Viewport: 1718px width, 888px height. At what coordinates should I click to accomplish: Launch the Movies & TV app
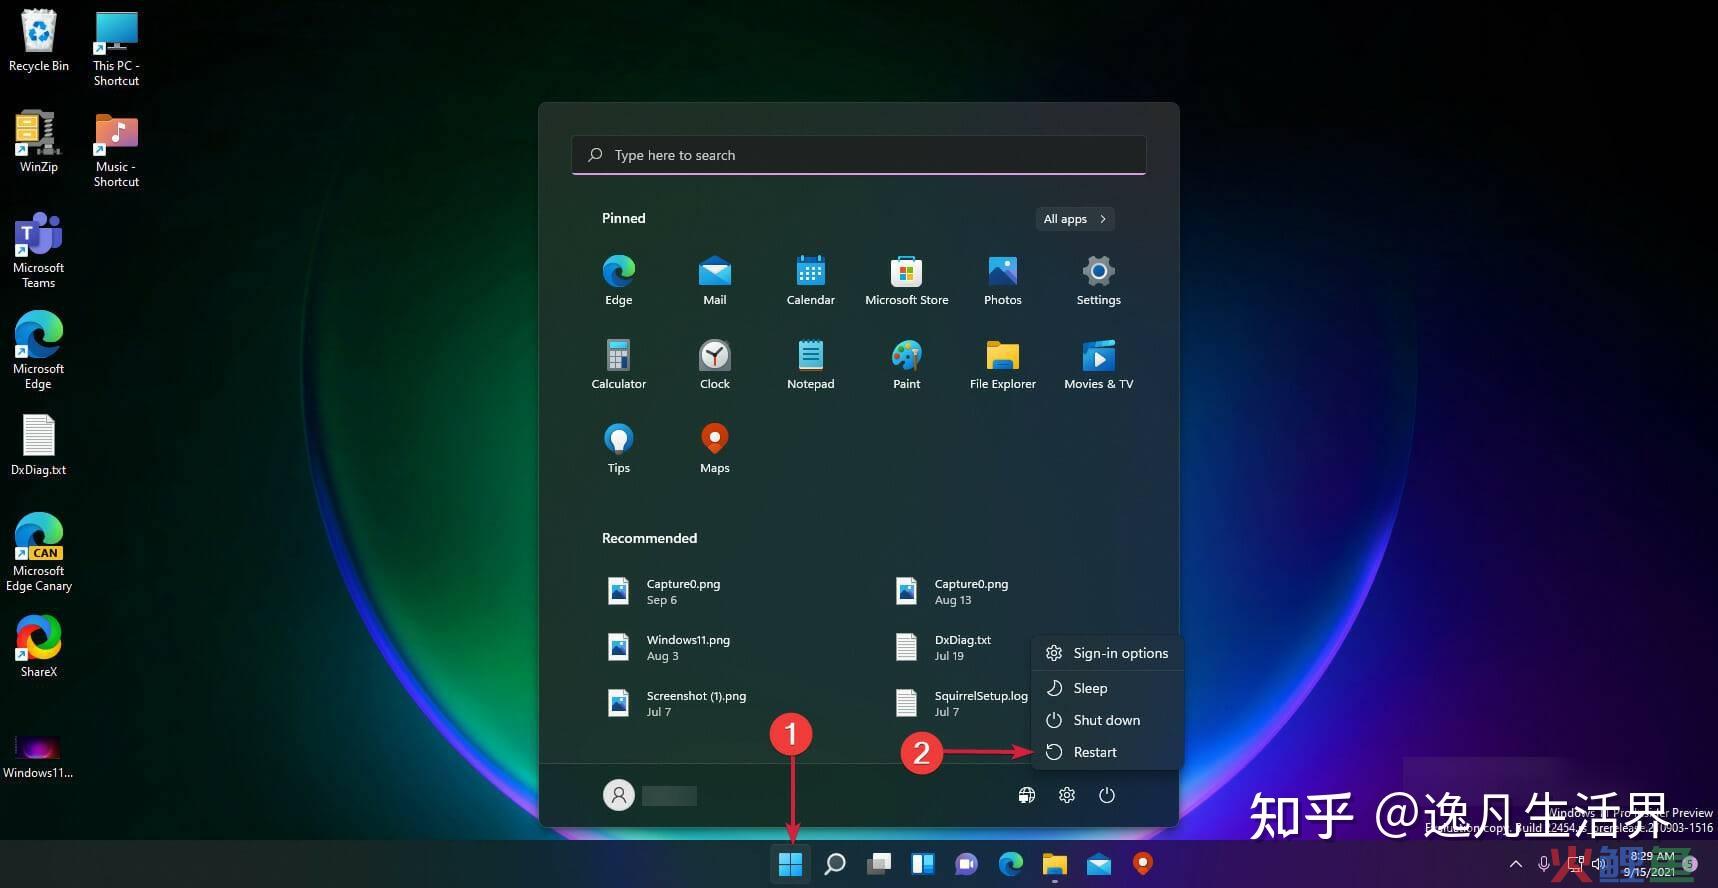tap(1098, 364)
